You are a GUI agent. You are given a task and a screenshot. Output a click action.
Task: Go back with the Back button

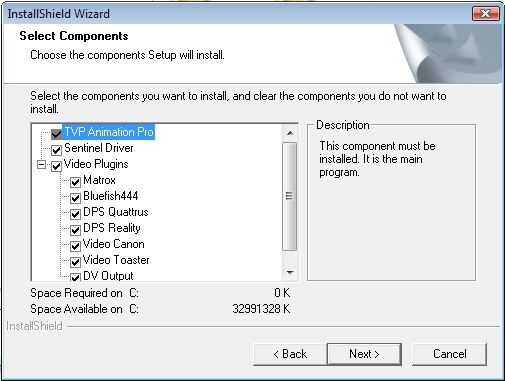pyautogui.click(x=290, y=354)
